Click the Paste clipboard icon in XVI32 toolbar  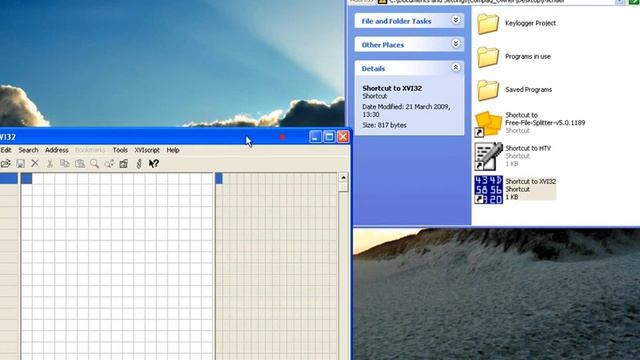coord(80,164)
